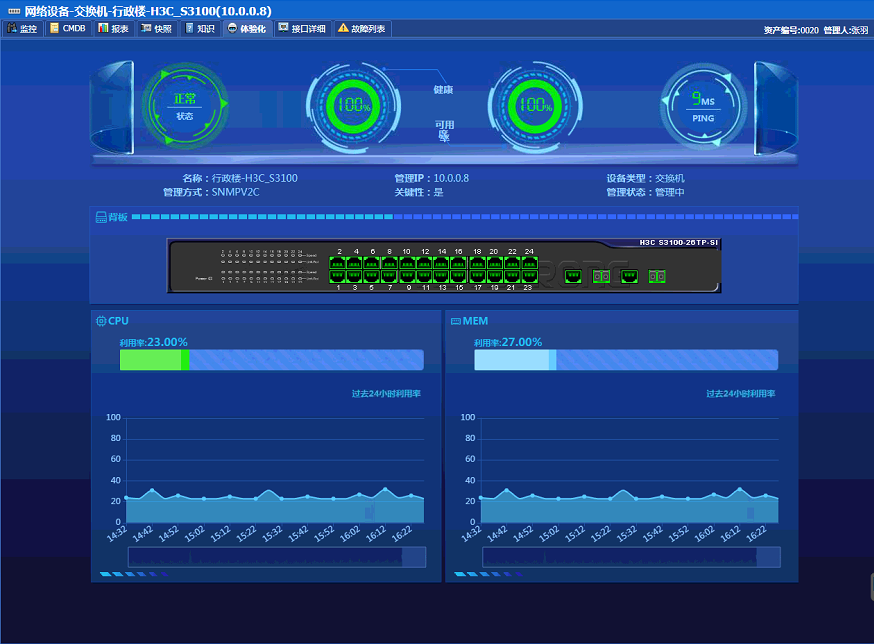Click the 管理人:张羽 manager text

pyautogui.click(x=846, y=30)
